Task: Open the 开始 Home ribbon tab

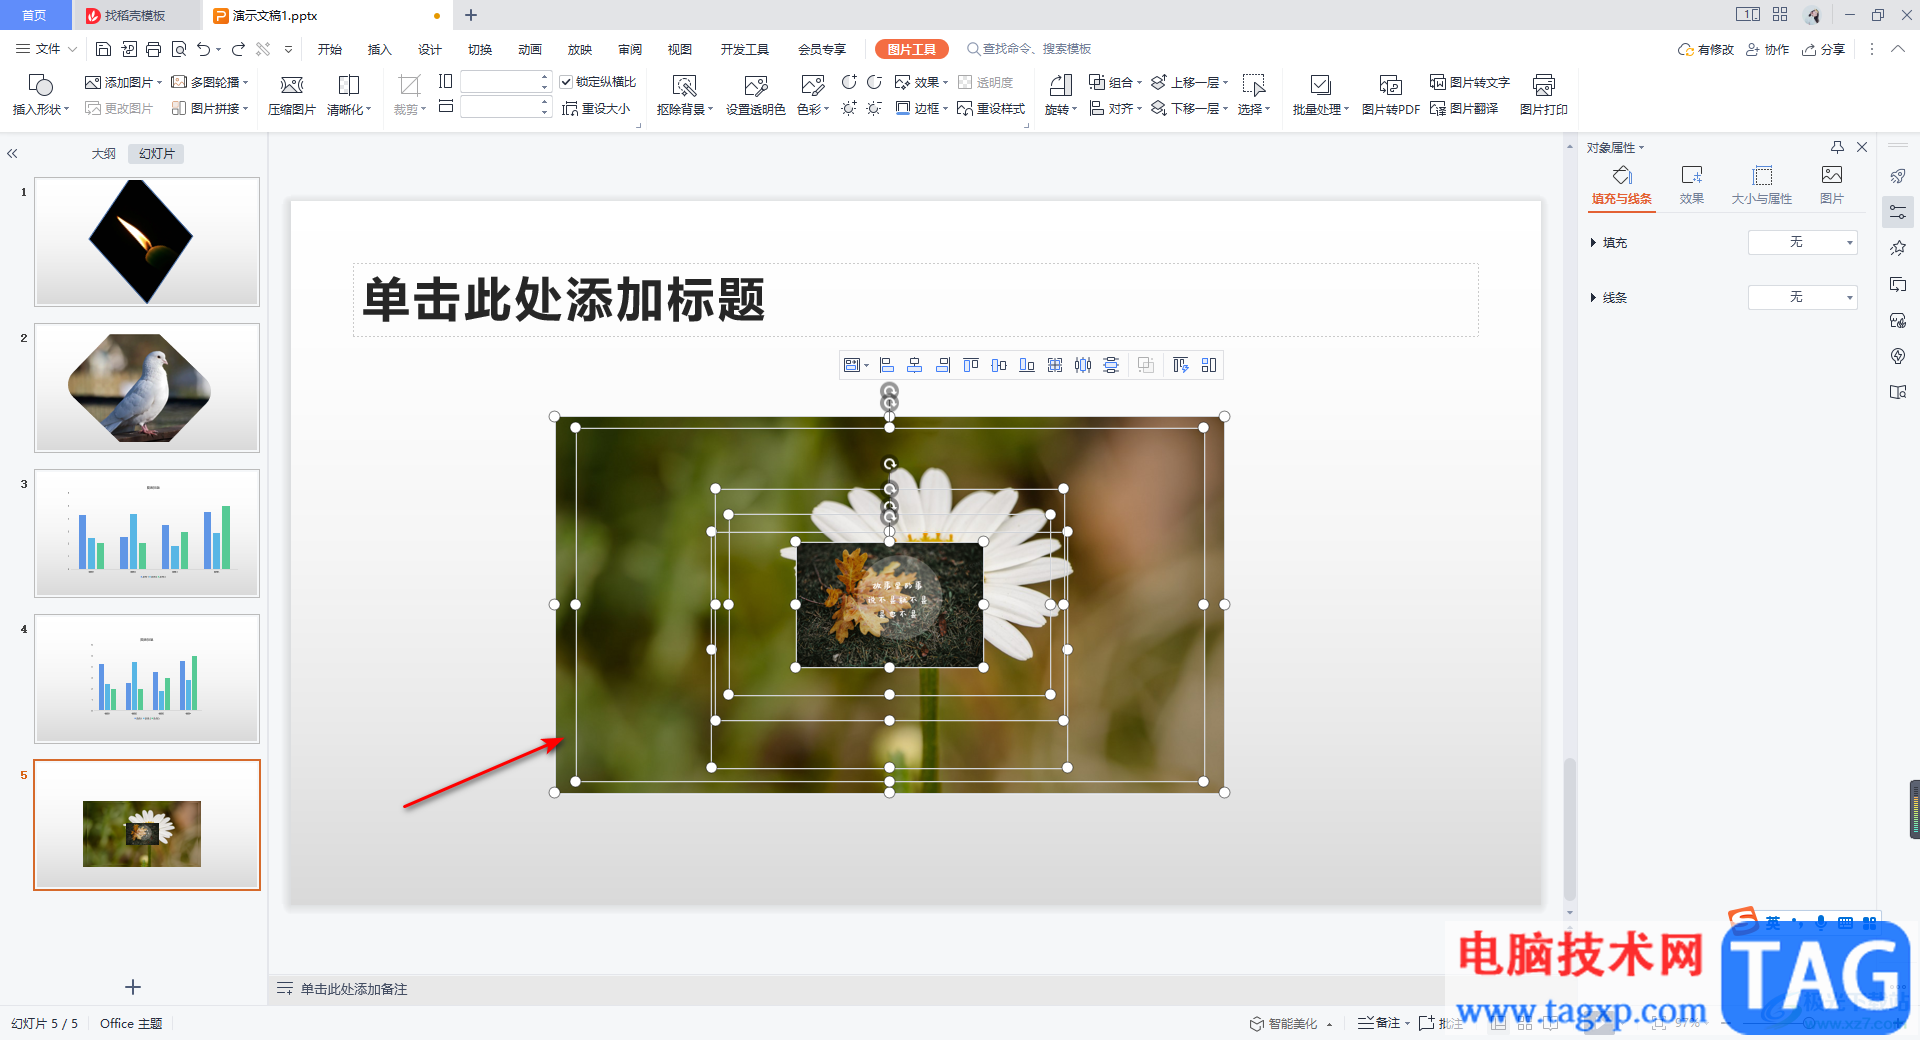Action: tap(330, 49)
